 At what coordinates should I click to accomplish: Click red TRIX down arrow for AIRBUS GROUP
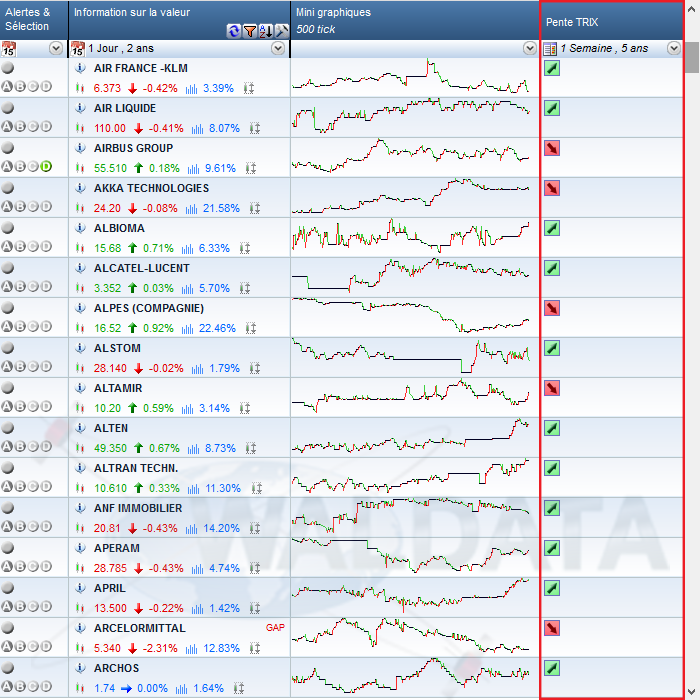click(552, 148)
